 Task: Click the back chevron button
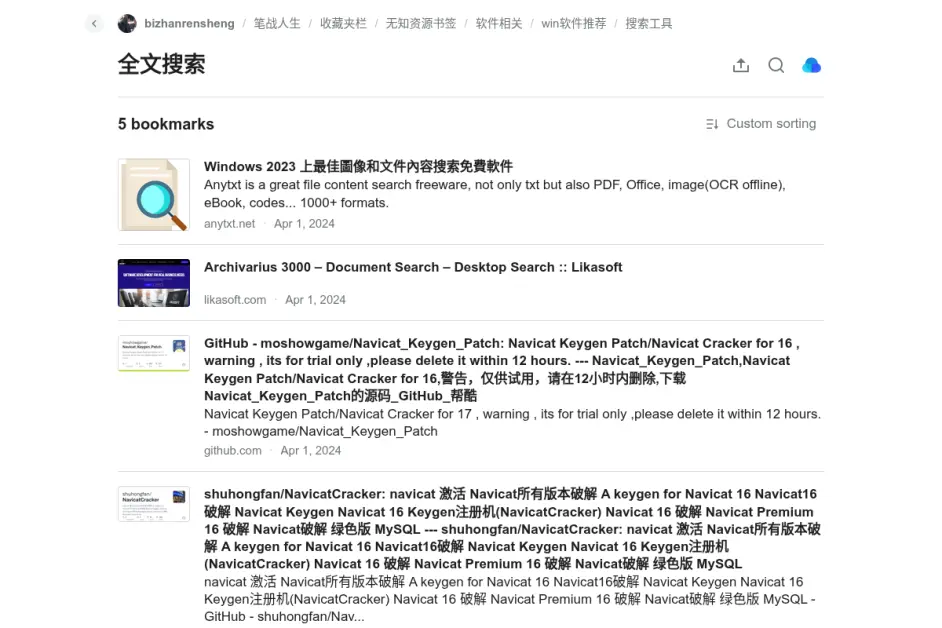point(94,23)
